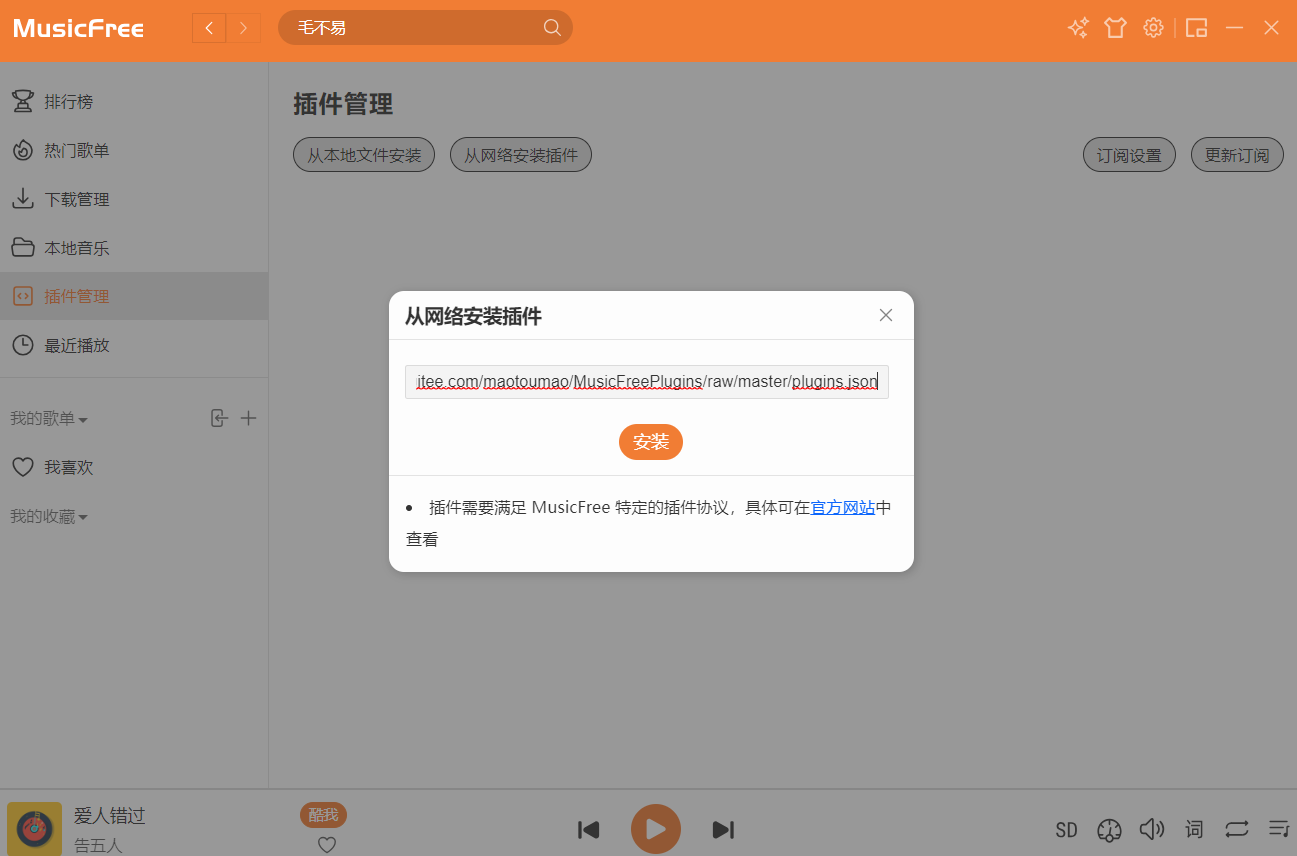Image resolution: width=1297 pixels, height=856 pixels.
Task: Go to 下载管理 in the sidebar
Action: (x=134, y=199)
